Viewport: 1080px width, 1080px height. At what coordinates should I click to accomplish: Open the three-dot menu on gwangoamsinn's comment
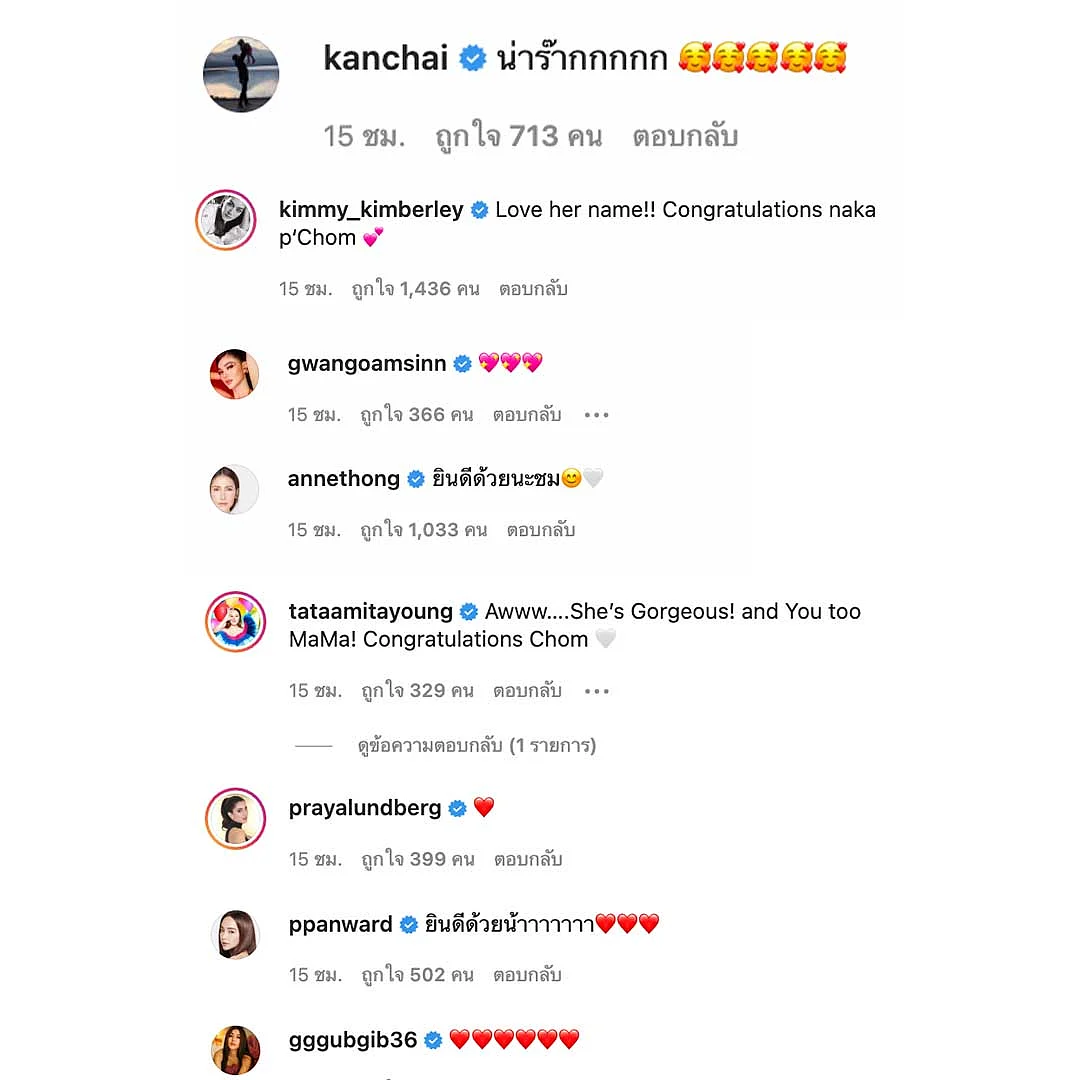(596, 415)
